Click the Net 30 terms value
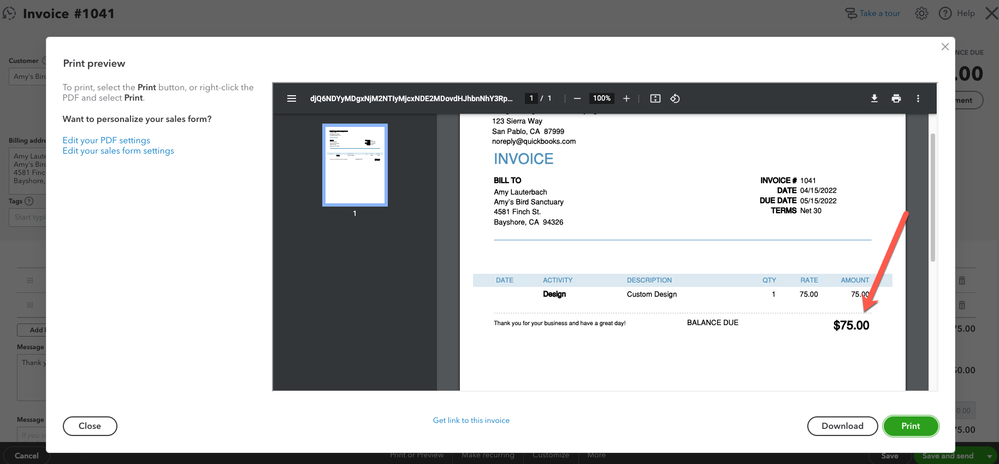The width and height of the screenshot is (999, 464). pos(810,210)
